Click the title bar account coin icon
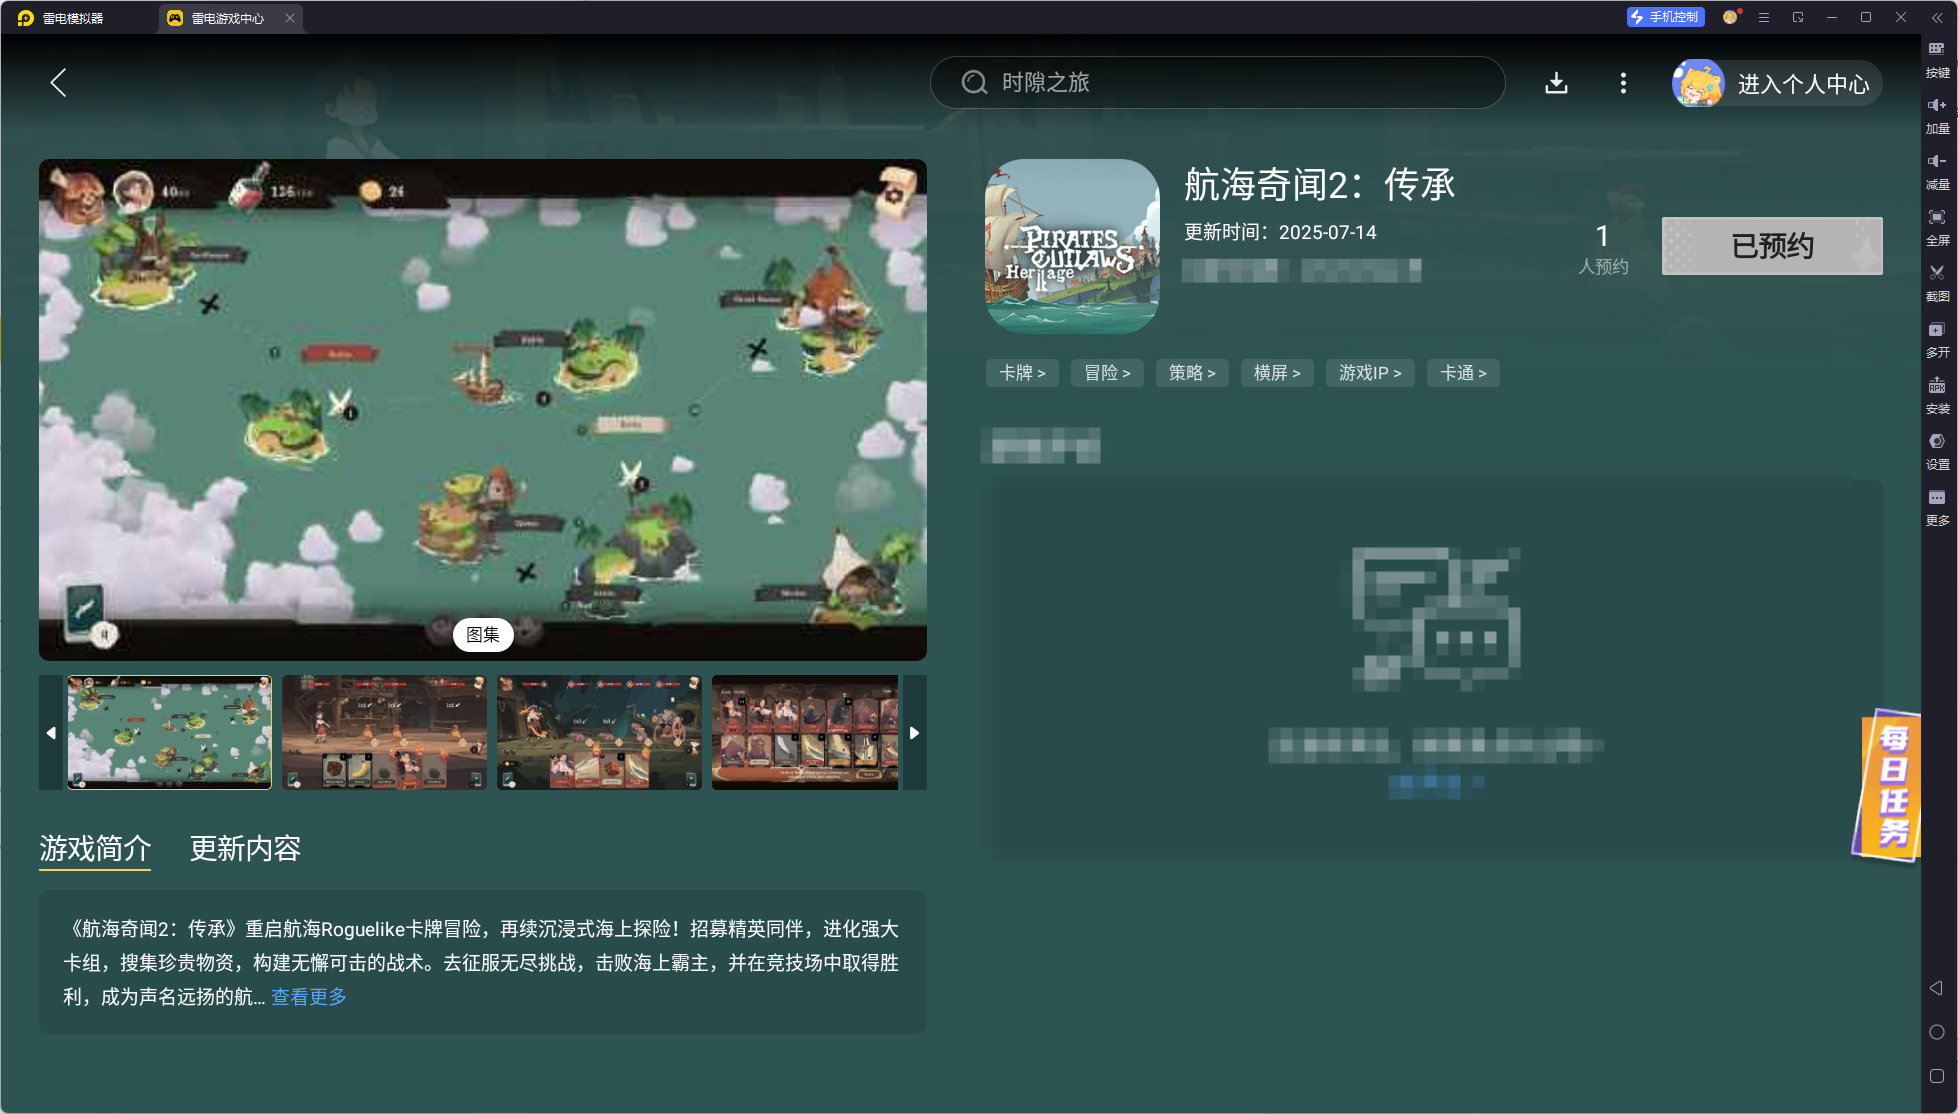The width and height of the screenshot is (1958, 1114). 1731,17
